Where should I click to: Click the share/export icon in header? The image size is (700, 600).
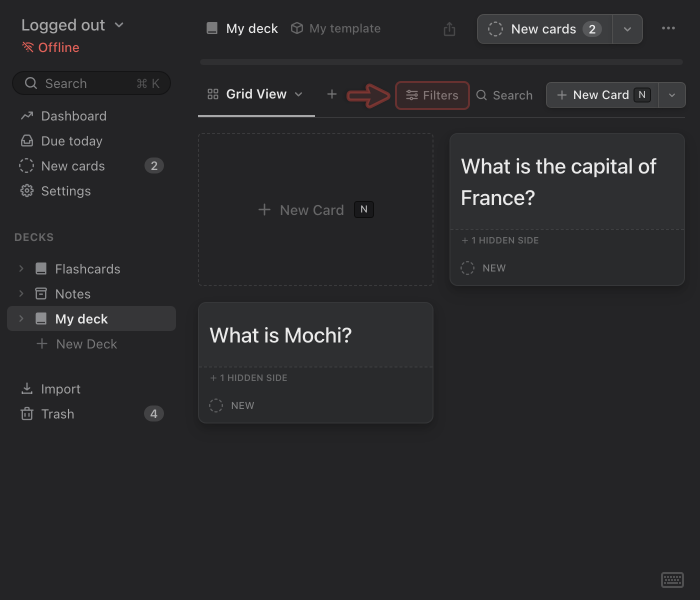pyautogui.click(x=449, y=29)
